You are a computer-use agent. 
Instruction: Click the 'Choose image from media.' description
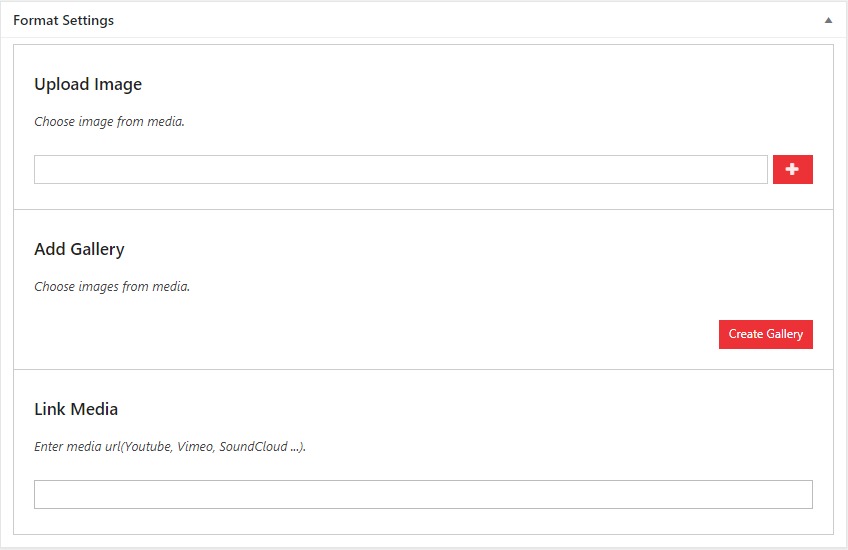[109, 122]
